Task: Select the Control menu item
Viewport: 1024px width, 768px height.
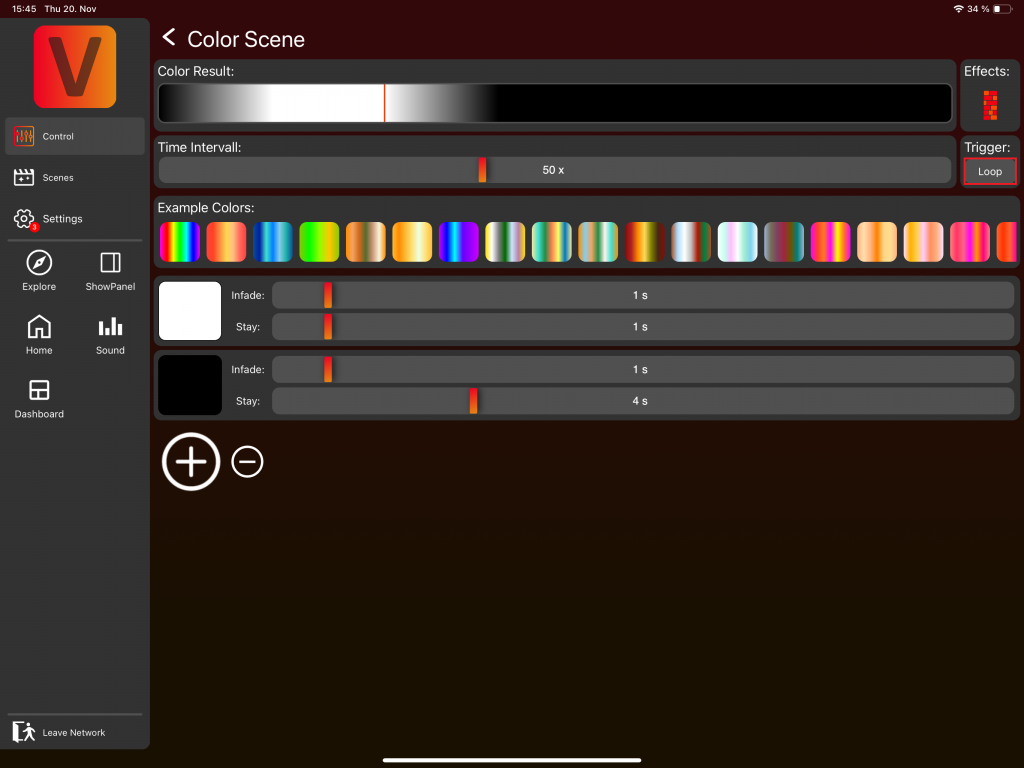Action: 75,136
